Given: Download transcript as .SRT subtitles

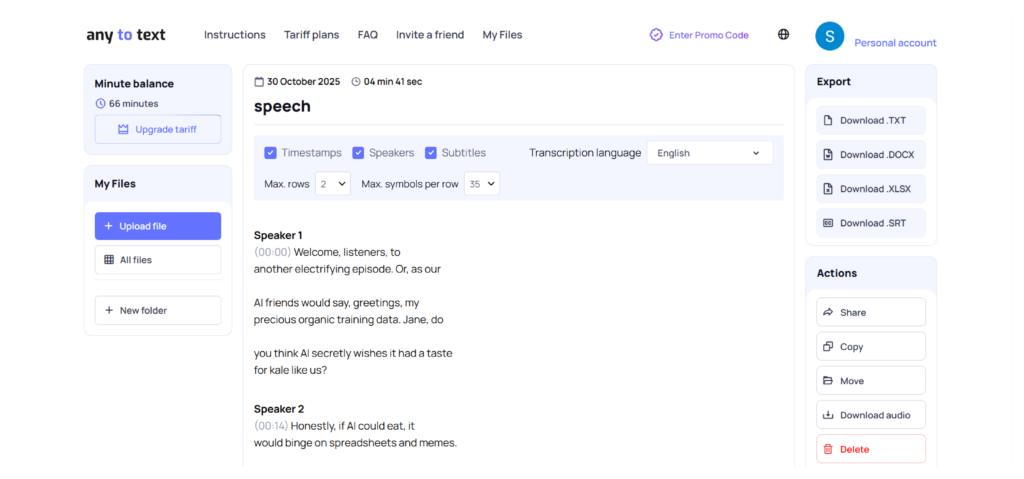Looking at the screenshot, I should (x=871, y=223).
